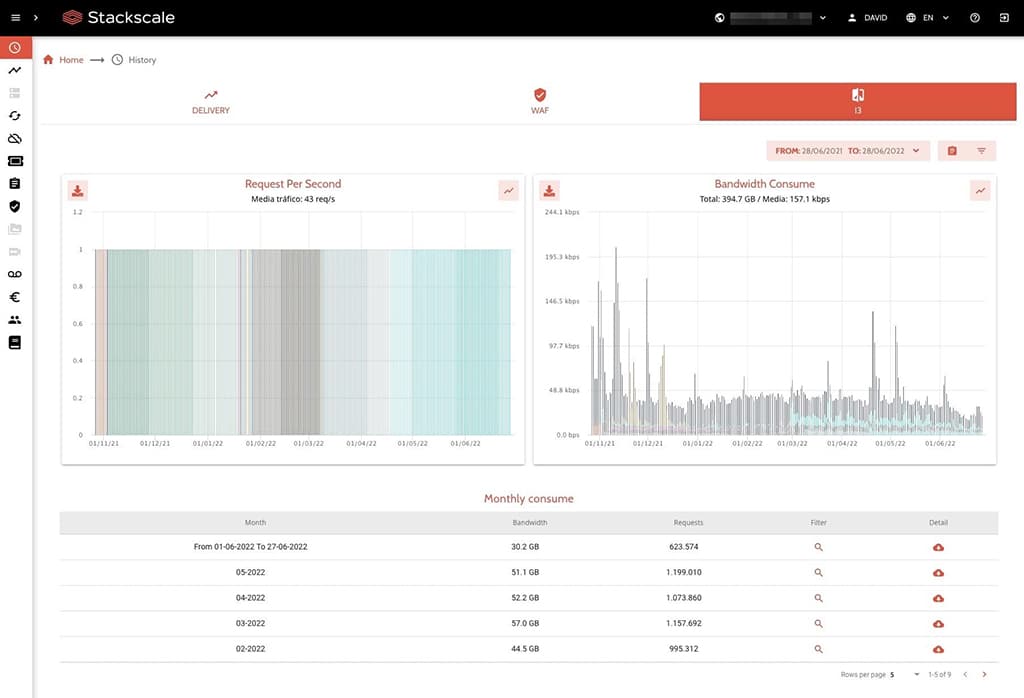Open the euro billing sidebar icon
Screen dimensions: 1024x698
(x=15, y=297)
